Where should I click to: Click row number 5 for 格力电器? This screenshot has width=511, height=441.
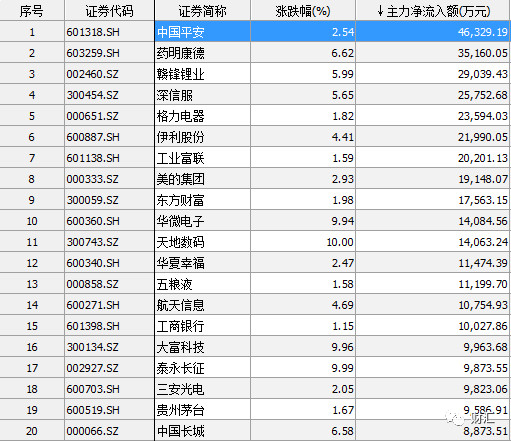pos(32,116)
